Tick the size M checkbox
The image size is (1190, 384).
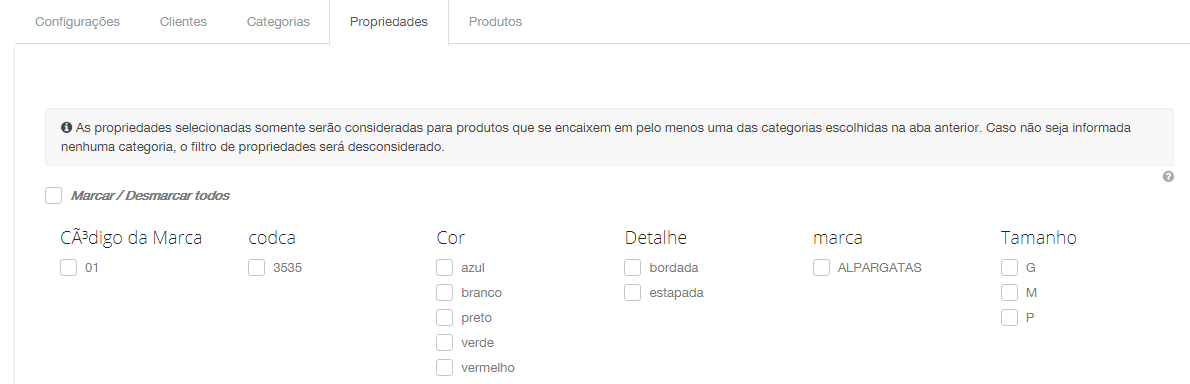pyautogui.click(x=1009, y=293)
